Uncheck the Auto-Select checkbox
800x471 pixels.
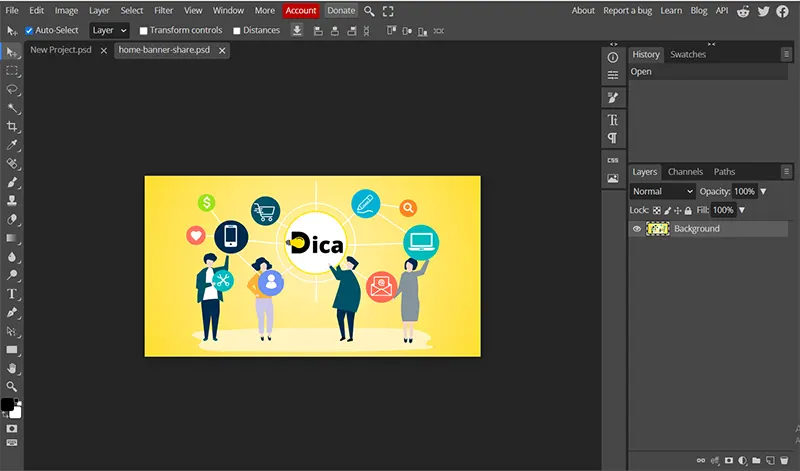[29, 31]
